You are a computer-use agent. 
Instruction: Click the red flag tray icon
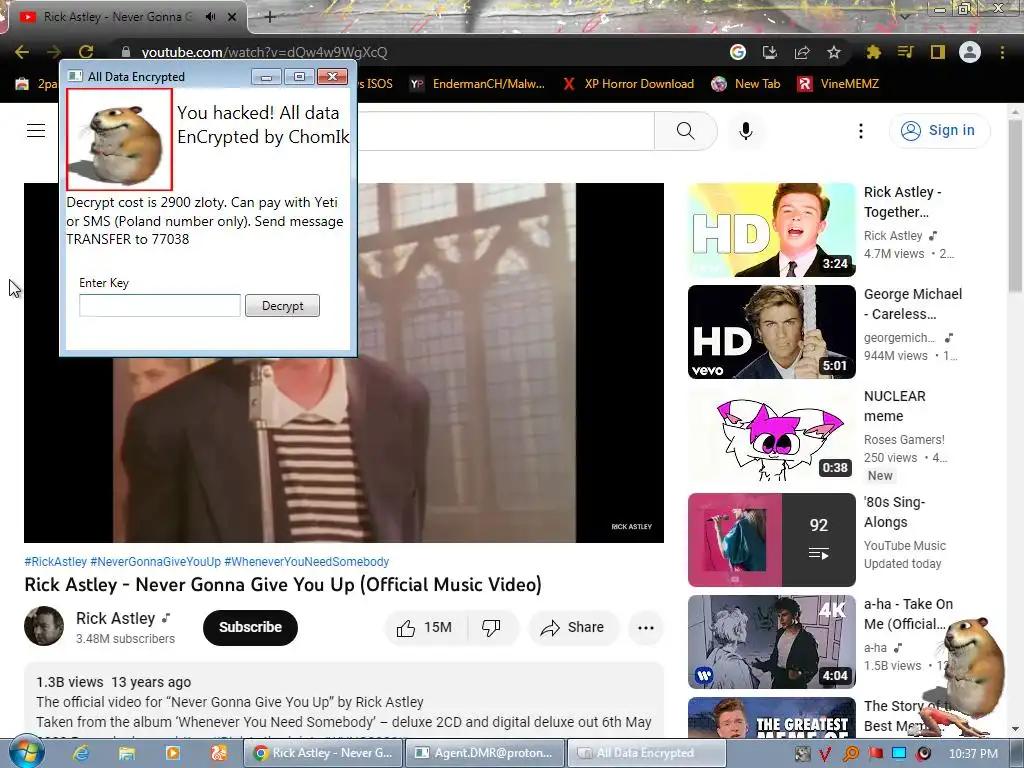[x=875, y=754]
